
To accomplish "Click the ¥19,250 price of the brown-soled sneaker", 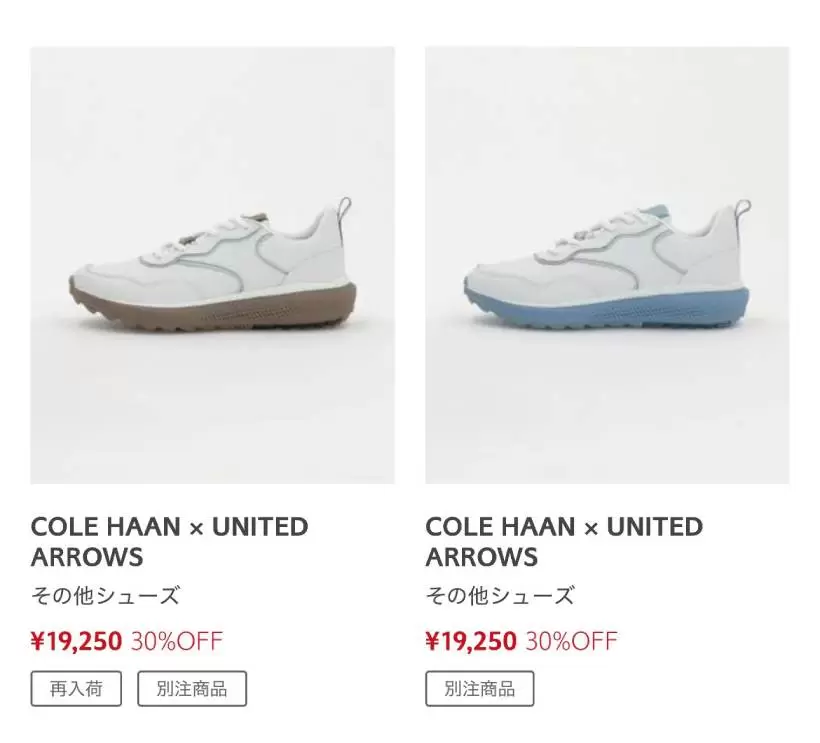I will [x=76, y=640].
